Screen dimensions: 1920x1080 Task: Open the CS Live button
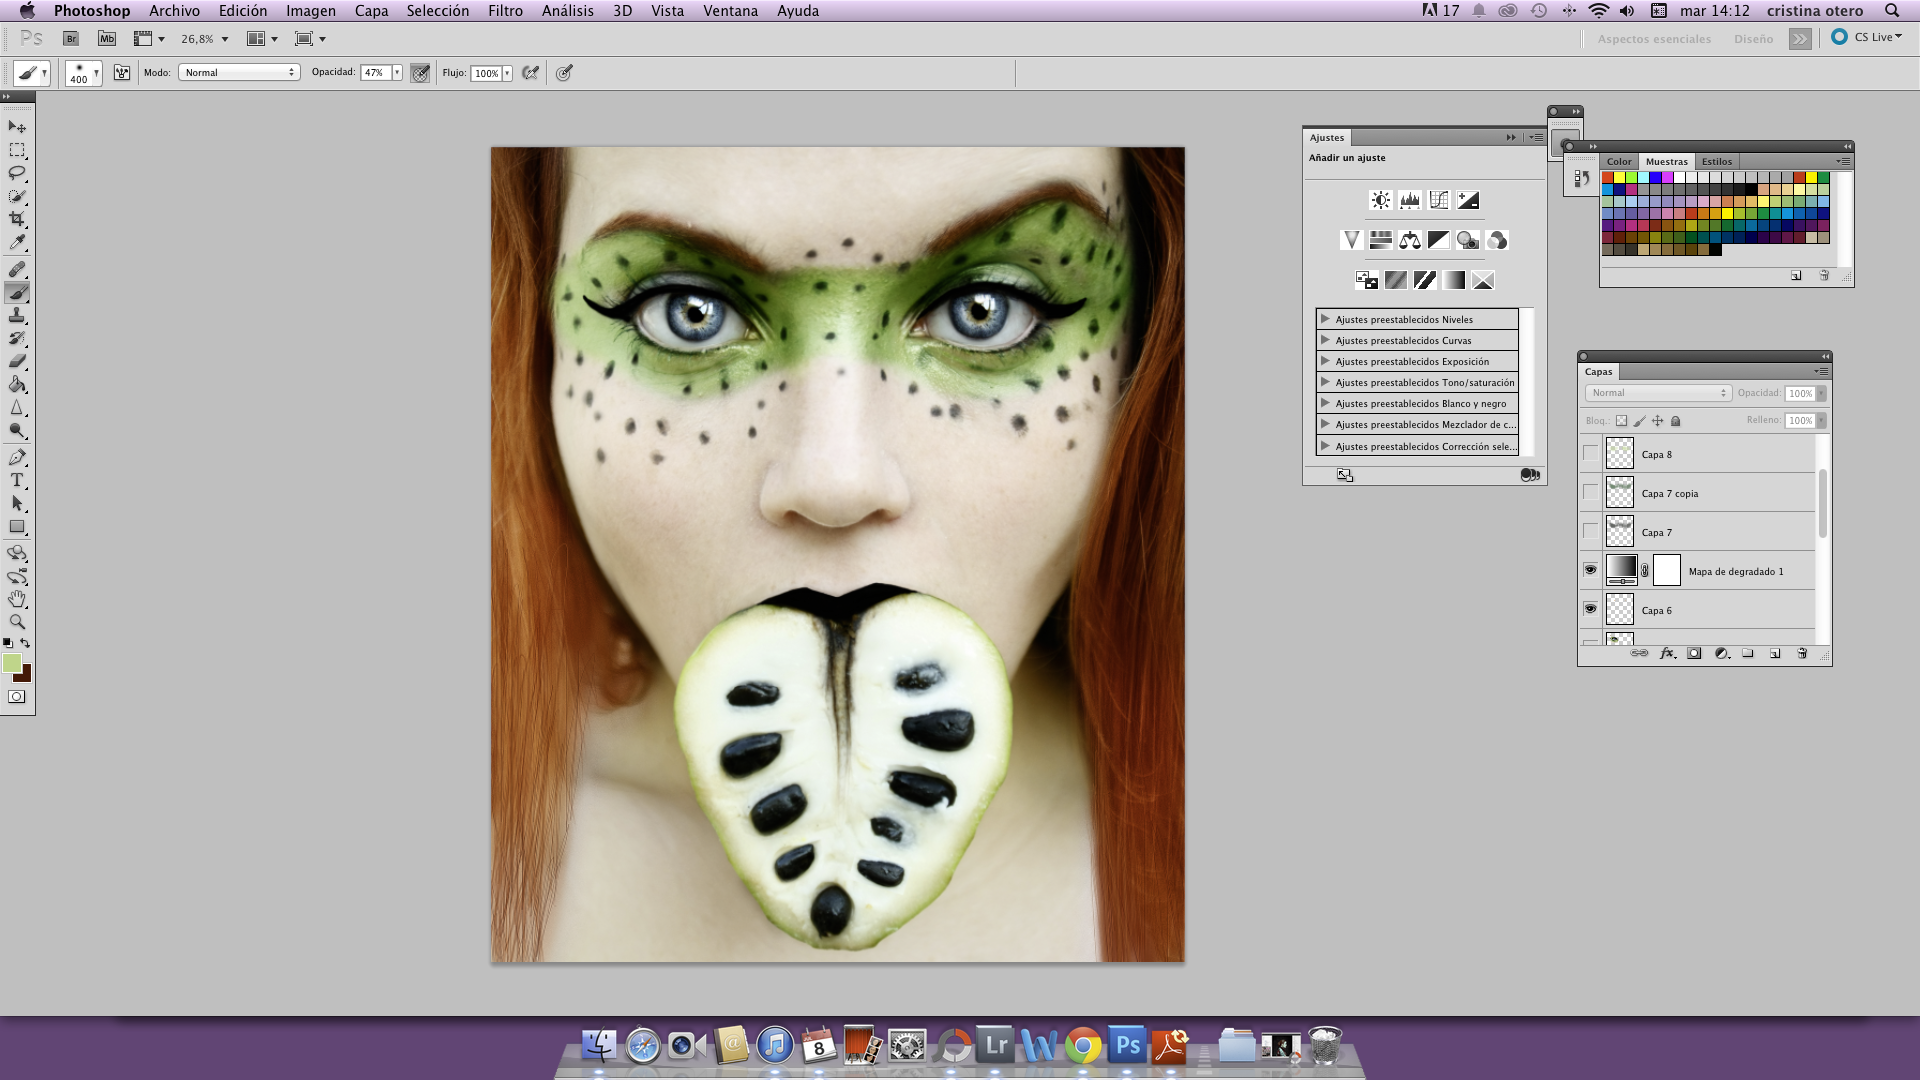click(1867, 37)
